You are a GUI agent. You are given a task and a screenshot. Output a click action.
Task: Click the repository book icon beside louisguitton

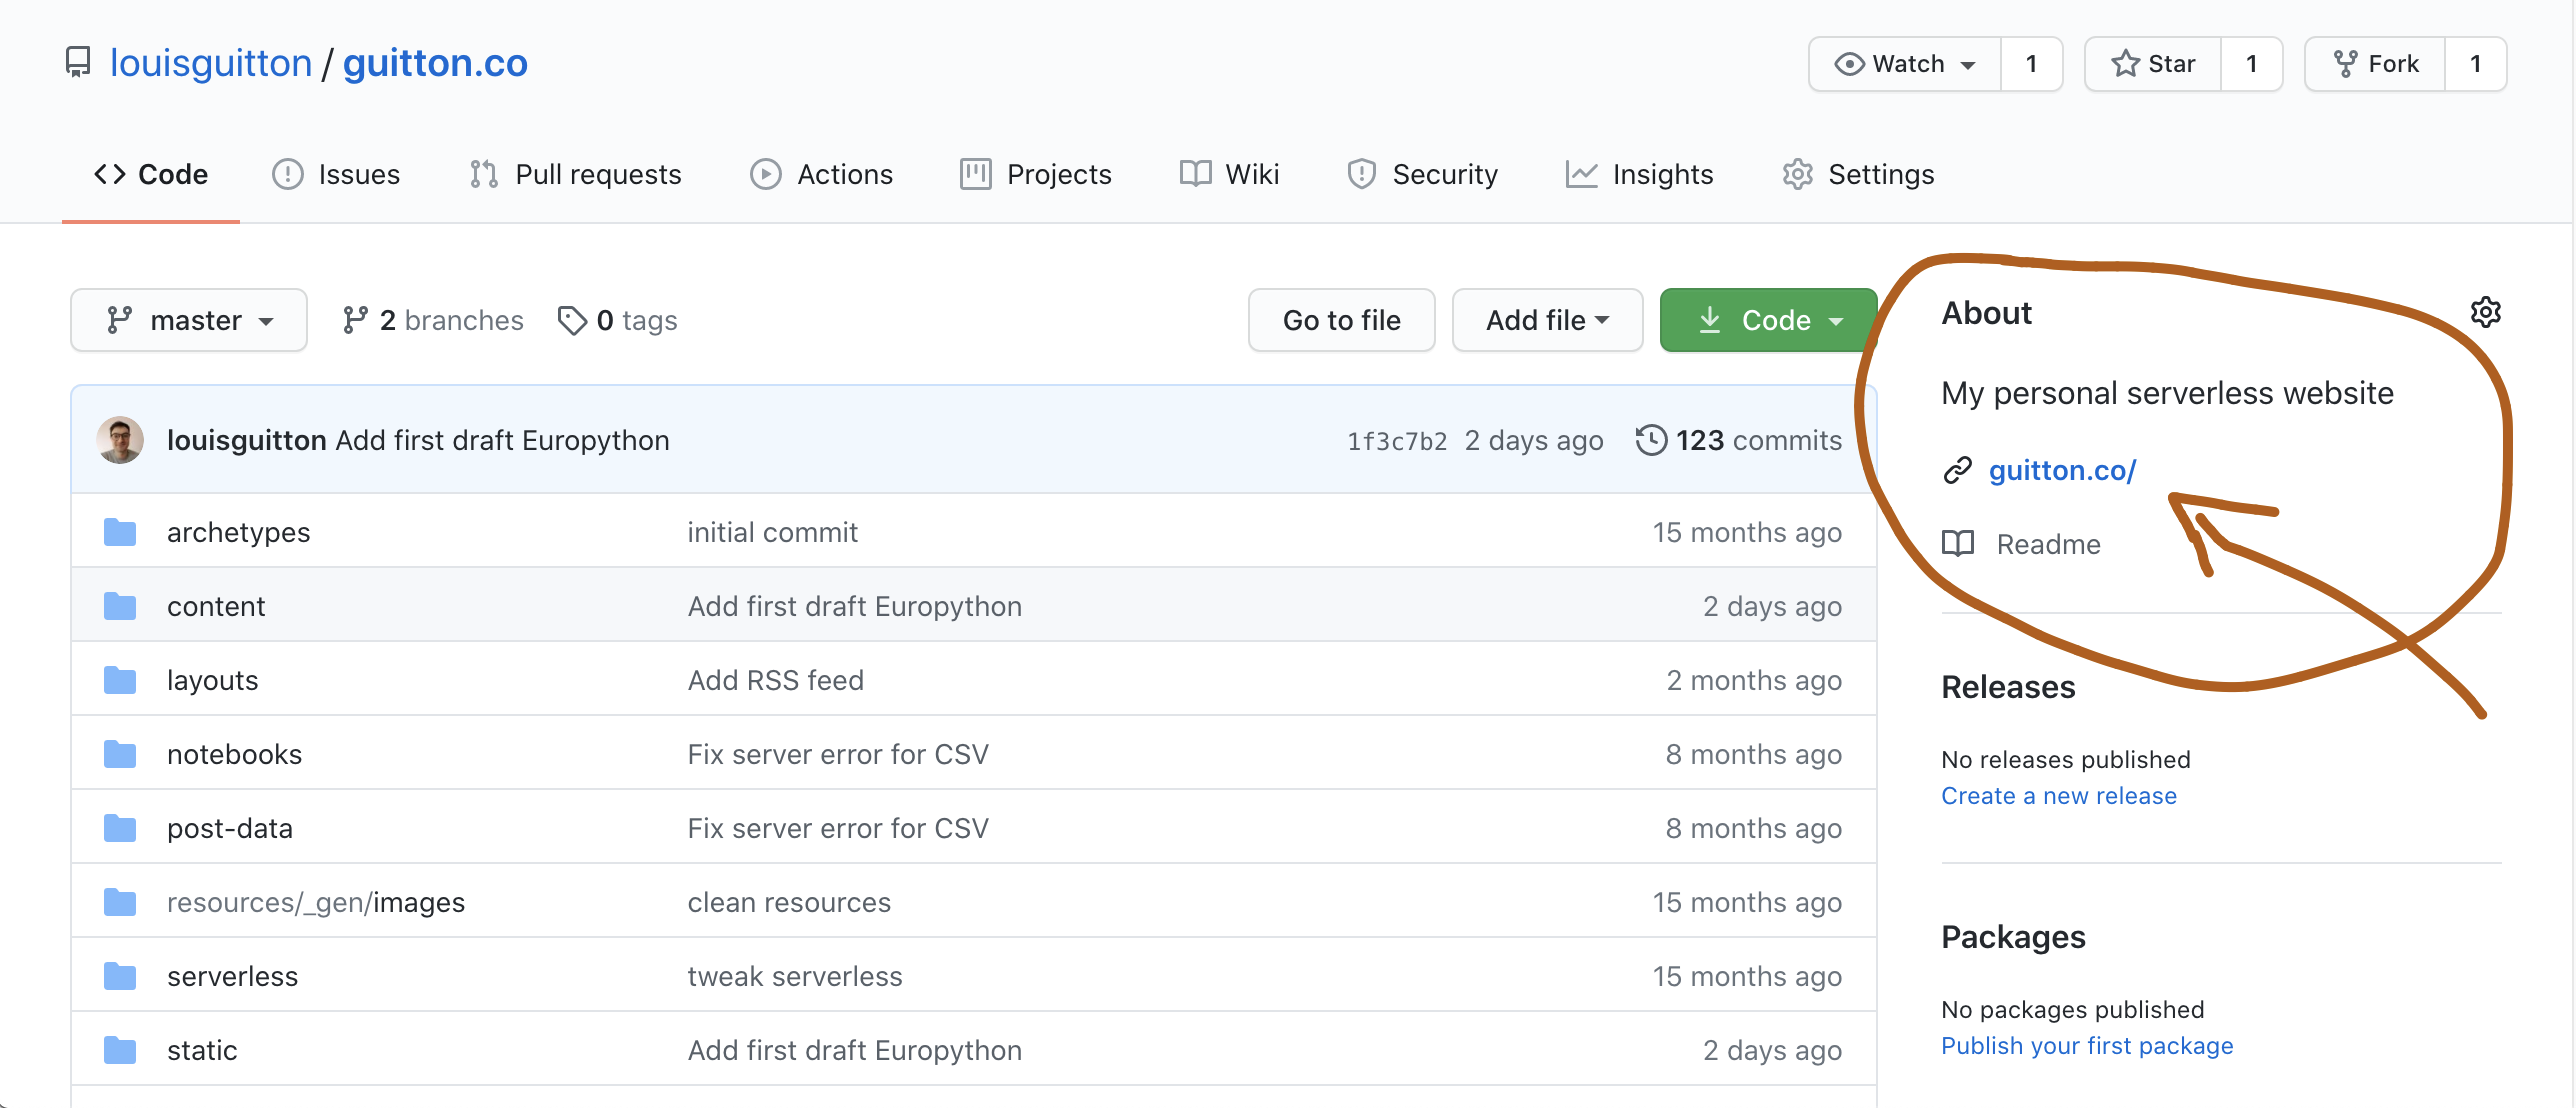click(78, 62)
